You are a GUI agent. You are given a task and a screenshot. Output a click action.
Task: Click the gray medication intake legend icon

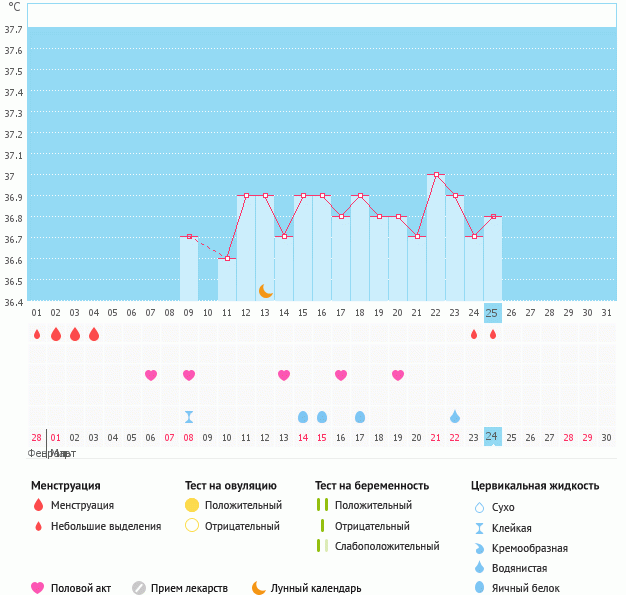(139, 588)
